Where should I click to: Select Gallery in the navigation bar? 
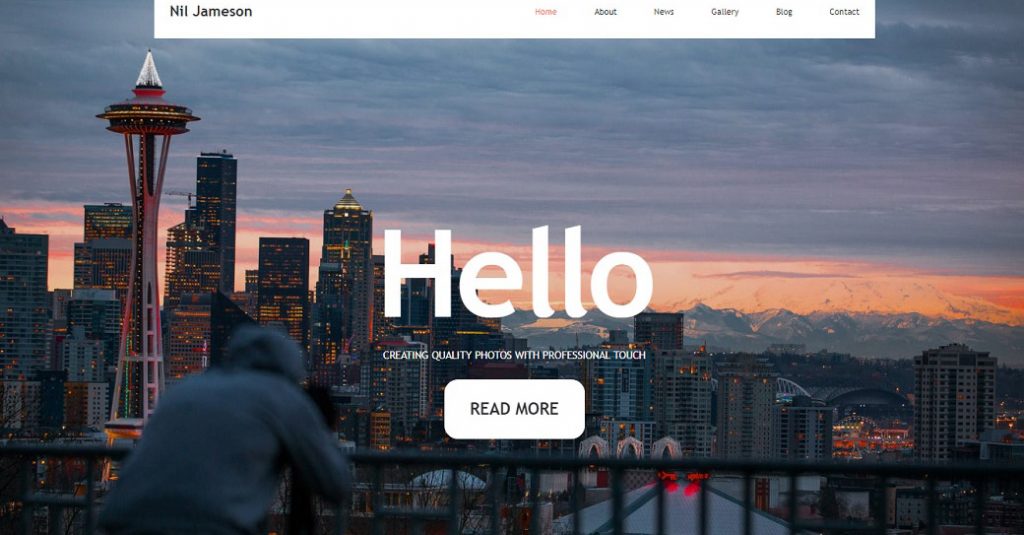tap(725, 12)
